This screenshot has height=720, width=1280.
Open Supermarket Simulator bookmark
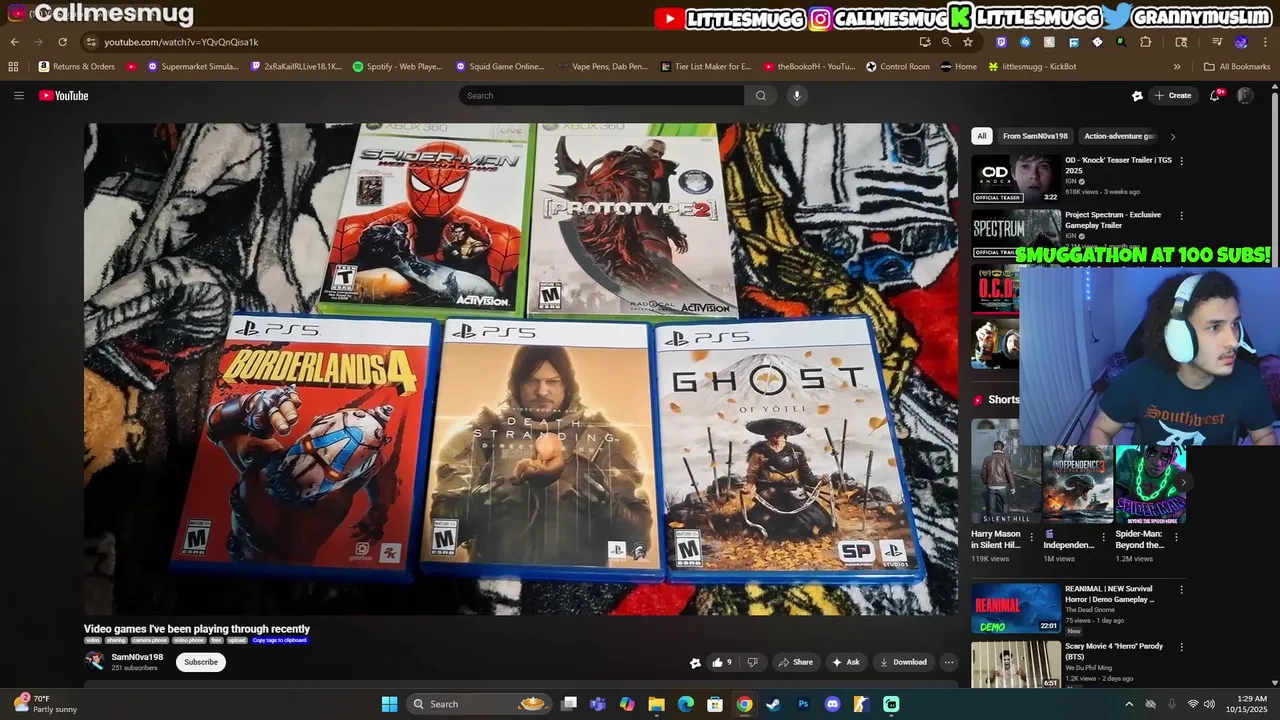tap(193, 67)
